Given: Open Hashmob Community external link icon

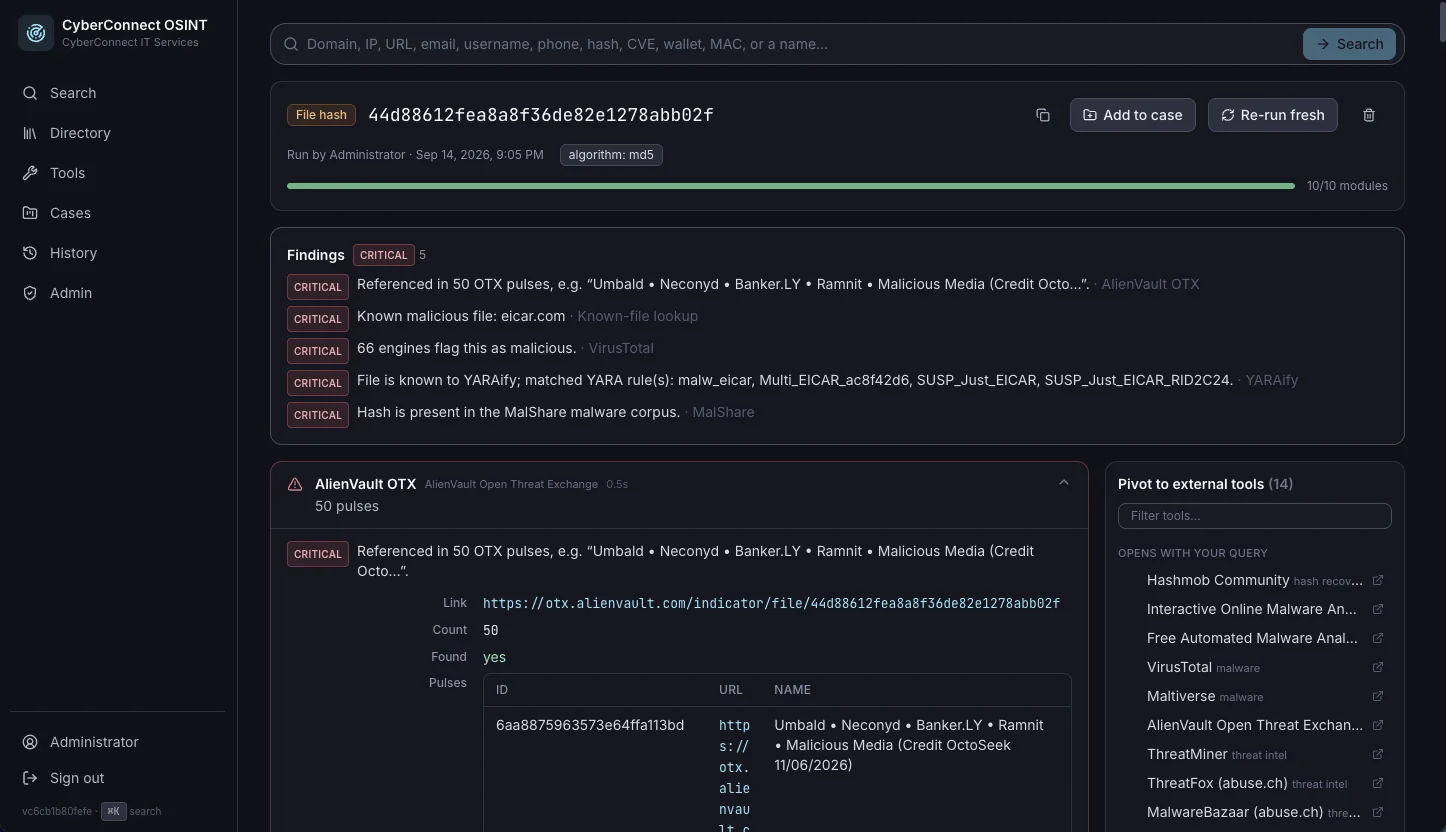Looking at the screenshot, I should [1378, 580].
